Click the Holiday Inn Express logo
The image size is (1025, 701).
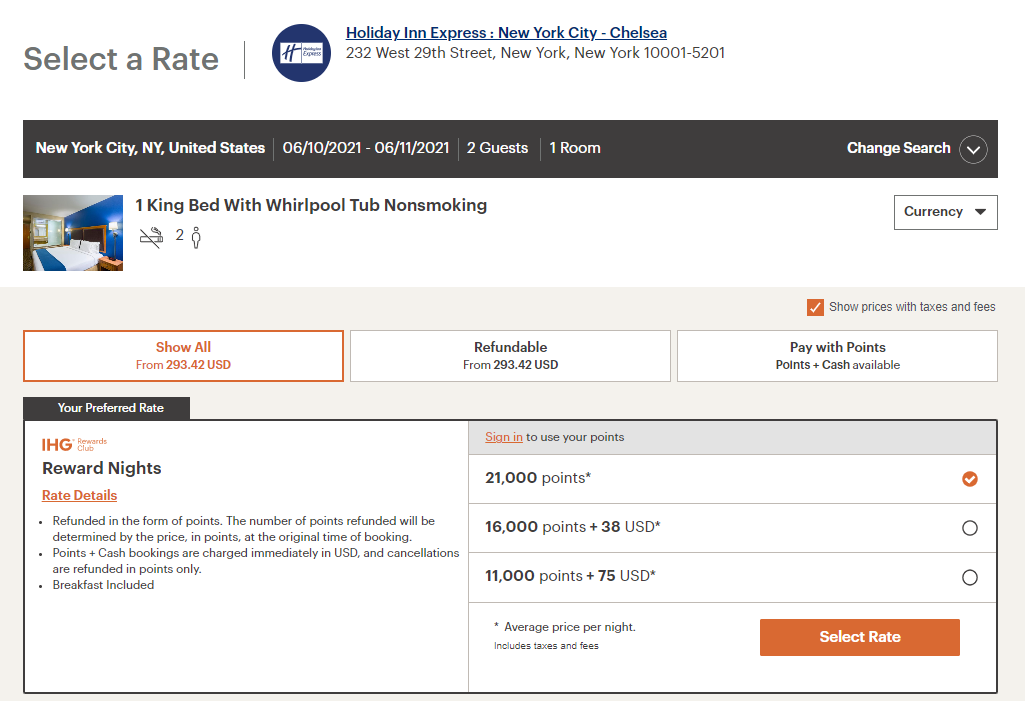coord(301,53)
